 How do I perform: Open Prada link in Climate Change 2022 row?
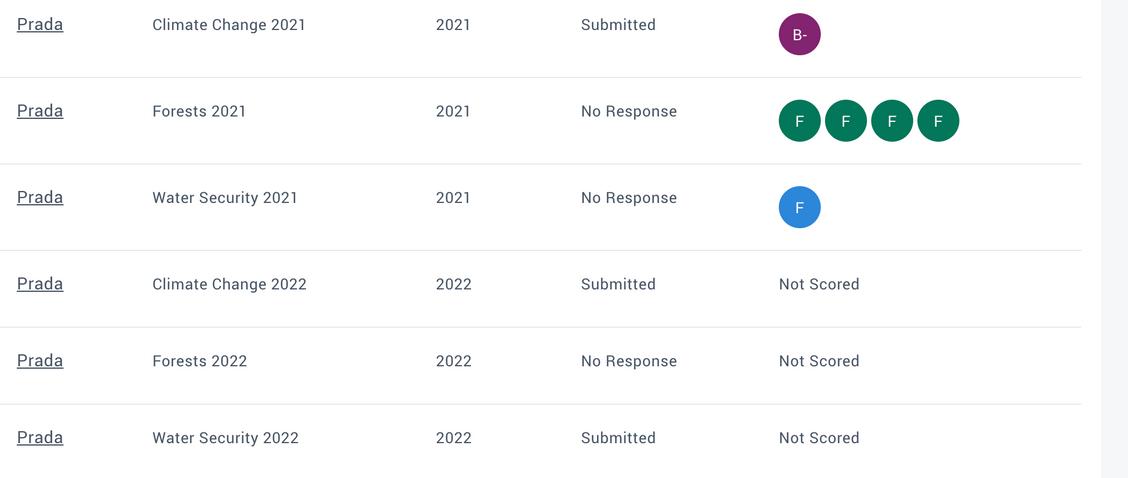[40, 284]
